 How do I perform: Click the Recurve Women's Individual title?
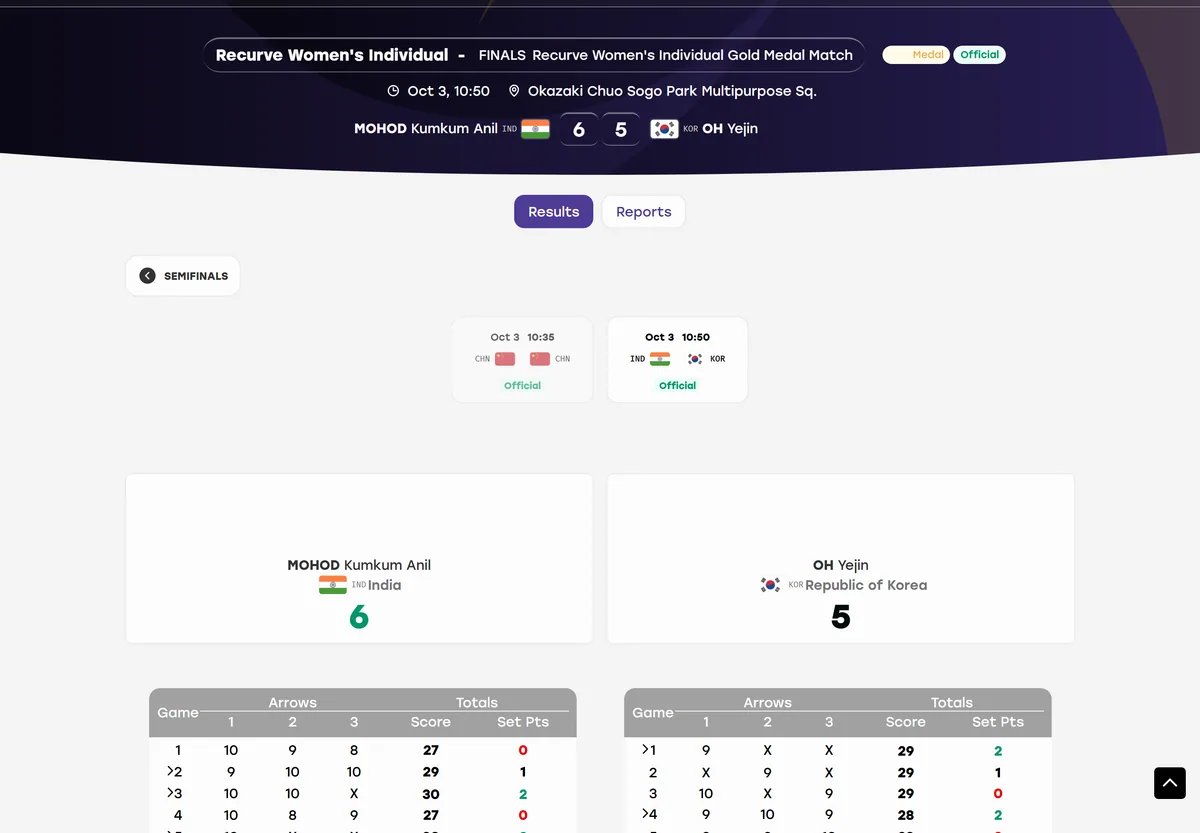(332, 55)
